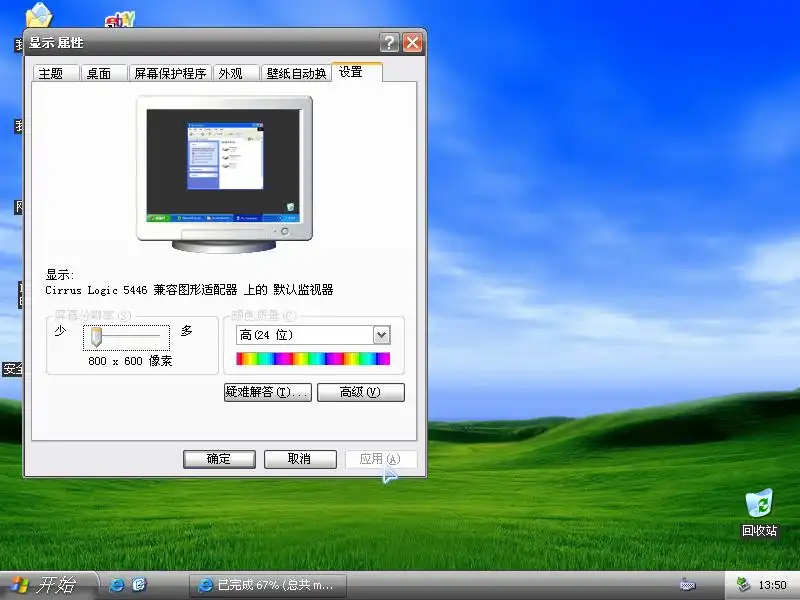
Task: Select the 设置 tab
Action: point(357,72)
